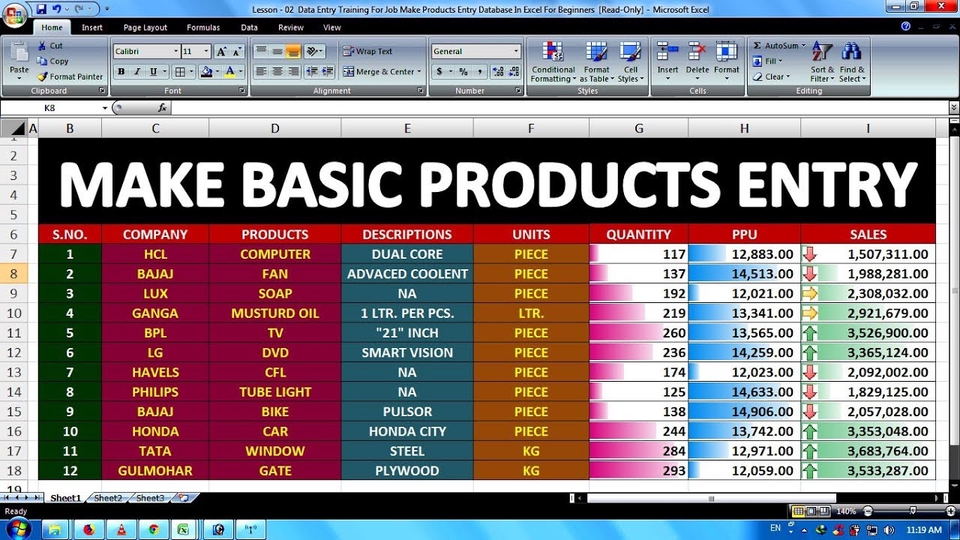Open the Fill Color bucket icon
Viewport: 960px width, 540px height.
206,72
